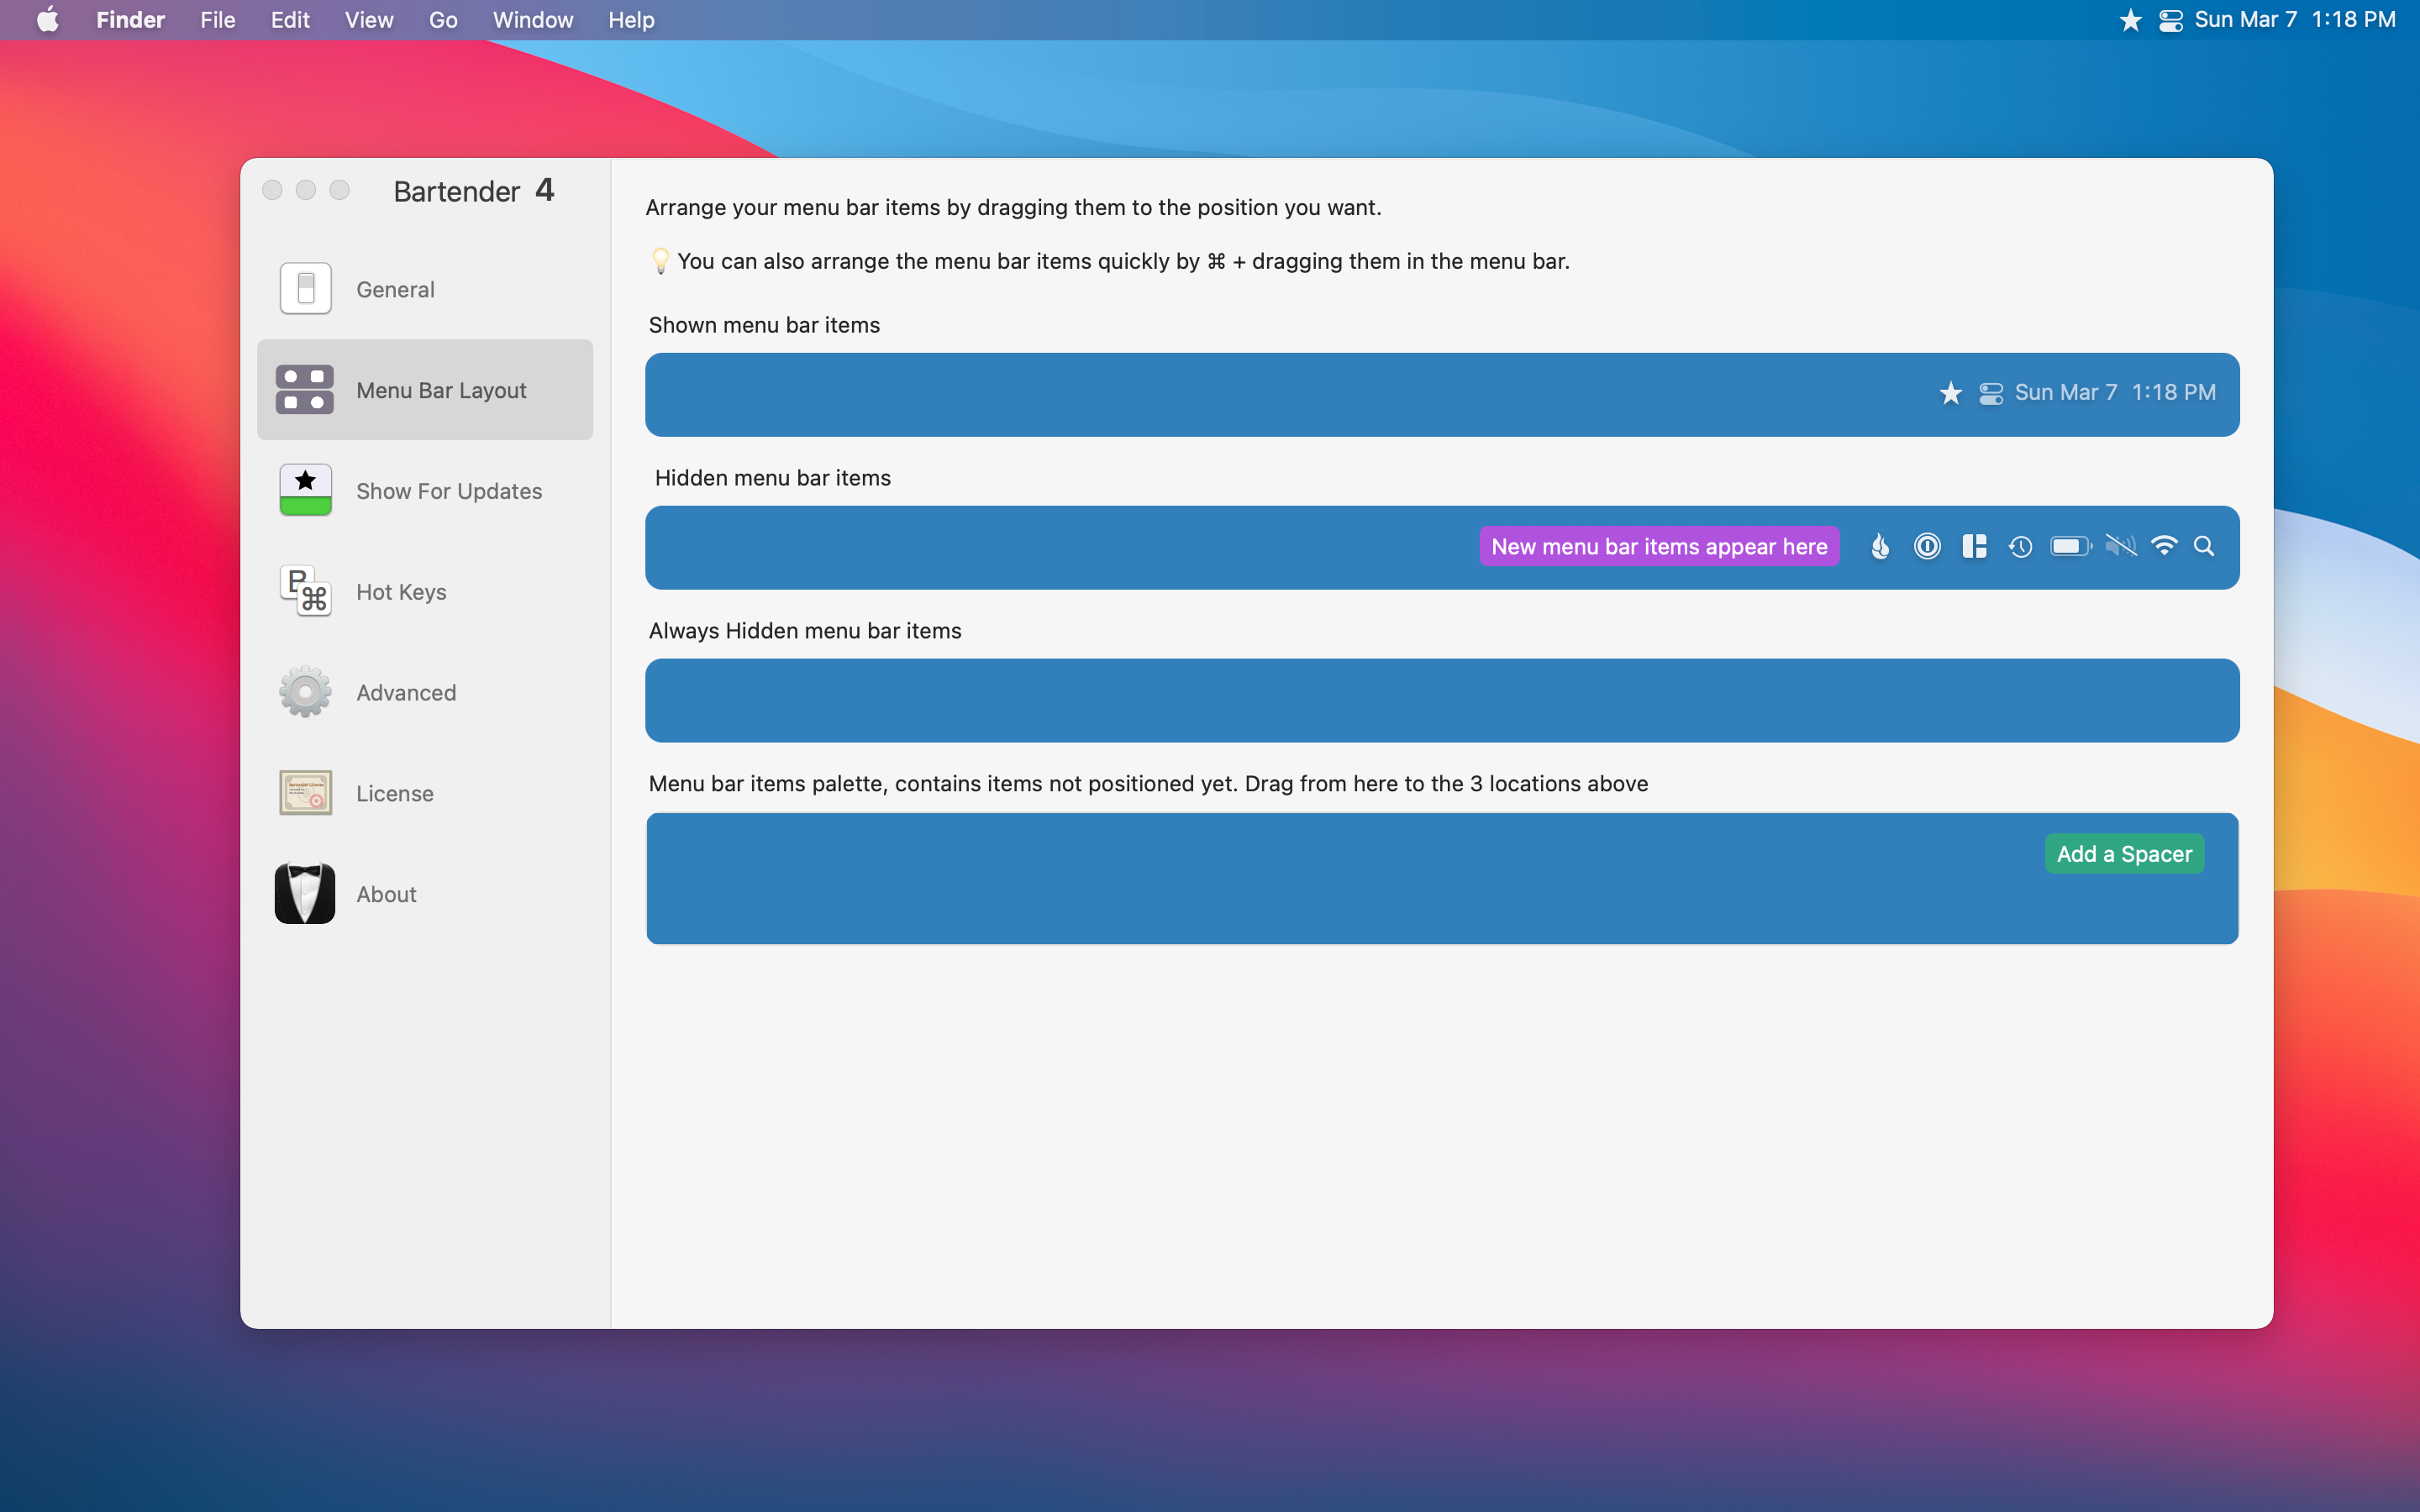Viewport: 2420px width, 1512px height.
Task: Open the License pane
Action: 425,793
